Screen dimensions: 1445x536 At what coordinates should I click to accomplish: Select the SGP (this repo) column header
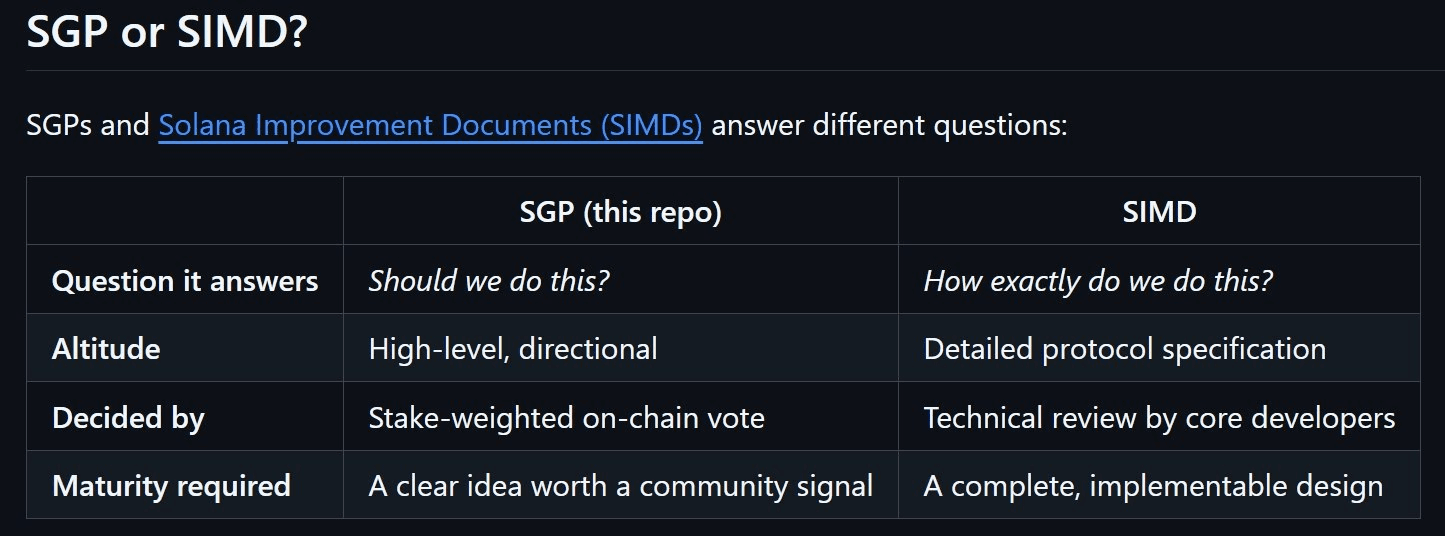[620, 212]
